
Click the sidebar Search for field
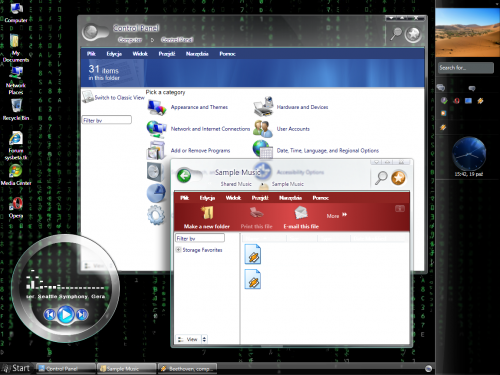(466, 68)
